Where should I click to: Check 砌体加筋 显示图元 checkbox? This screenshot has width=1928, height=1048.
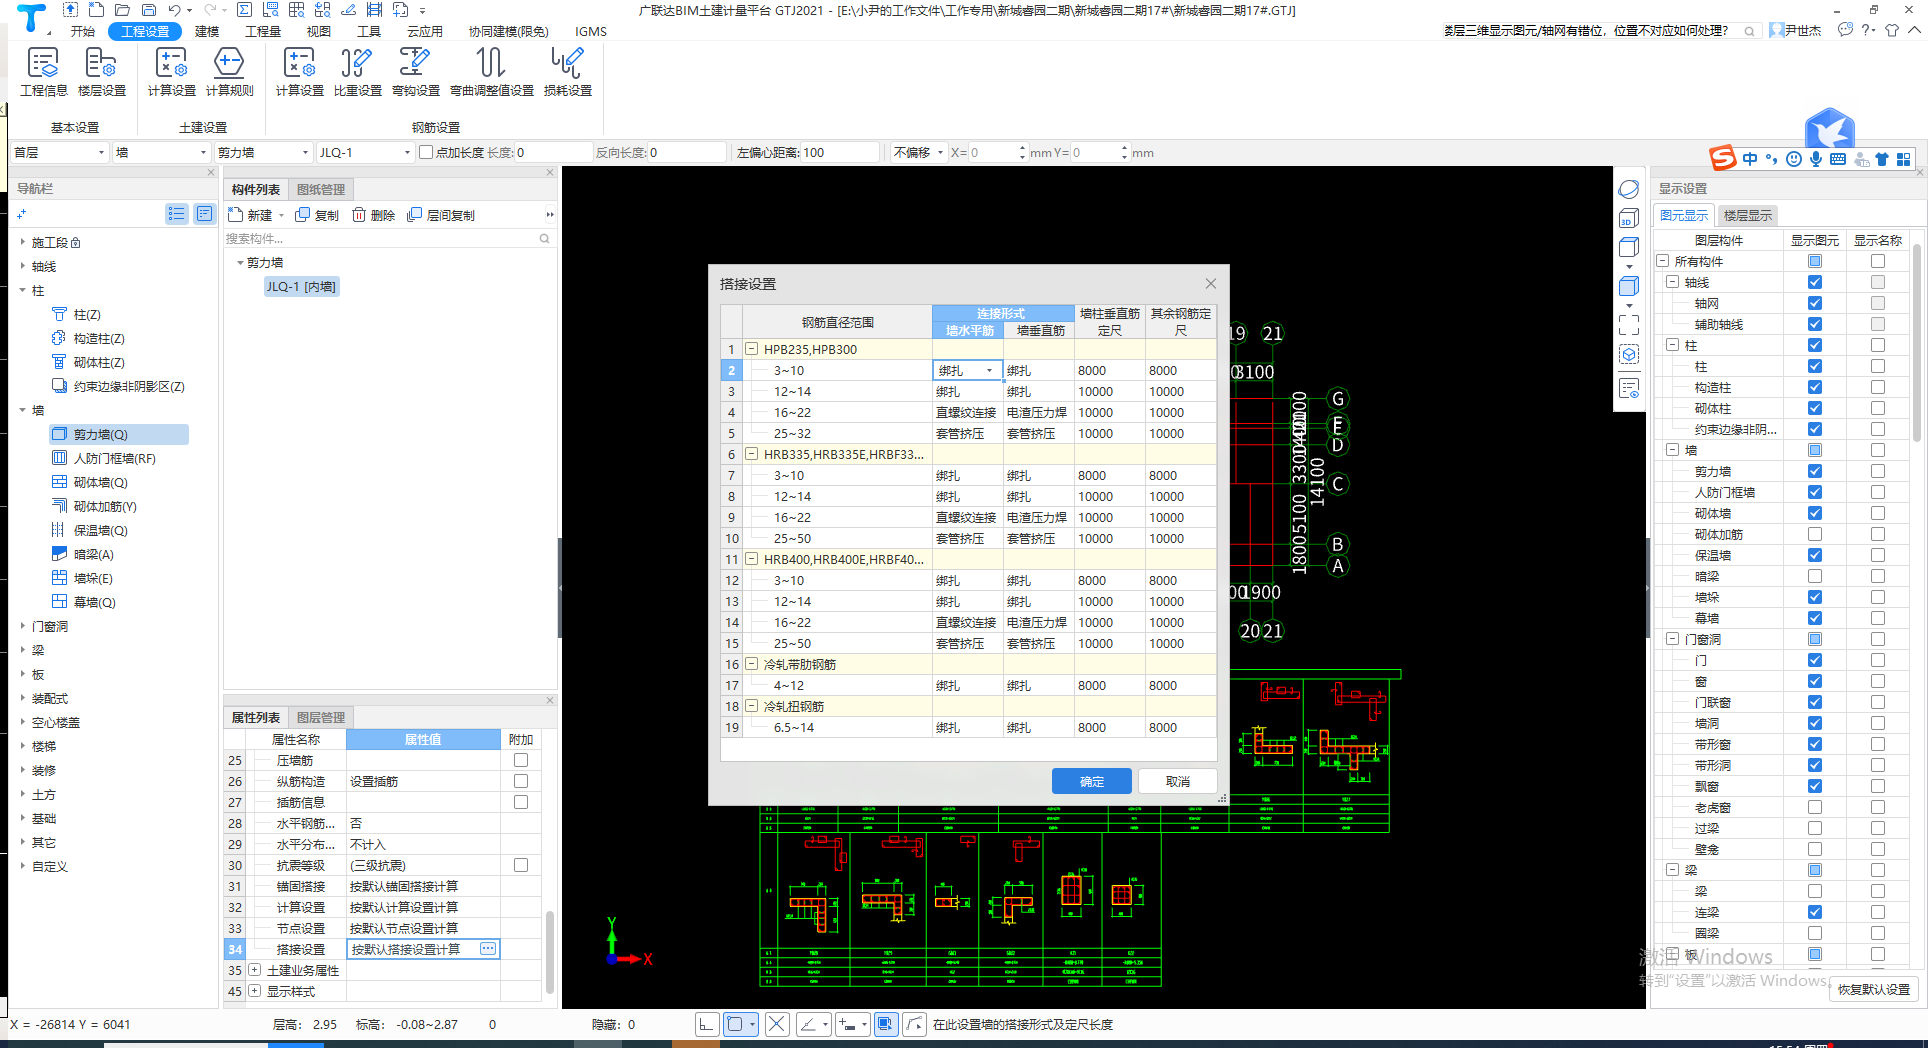point(1815,534)
